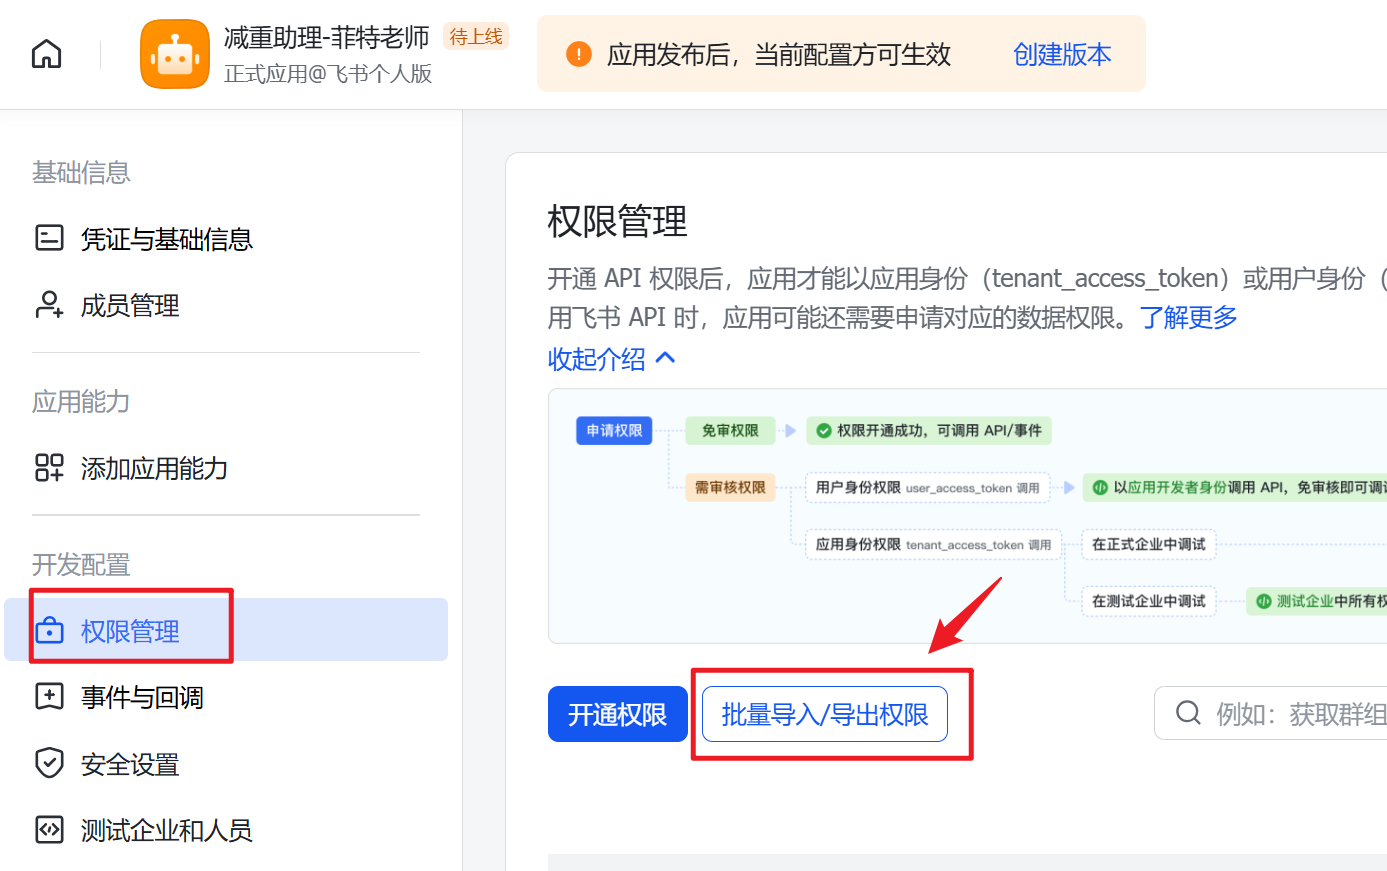Click the add app capability grid icon

(49, 468)
